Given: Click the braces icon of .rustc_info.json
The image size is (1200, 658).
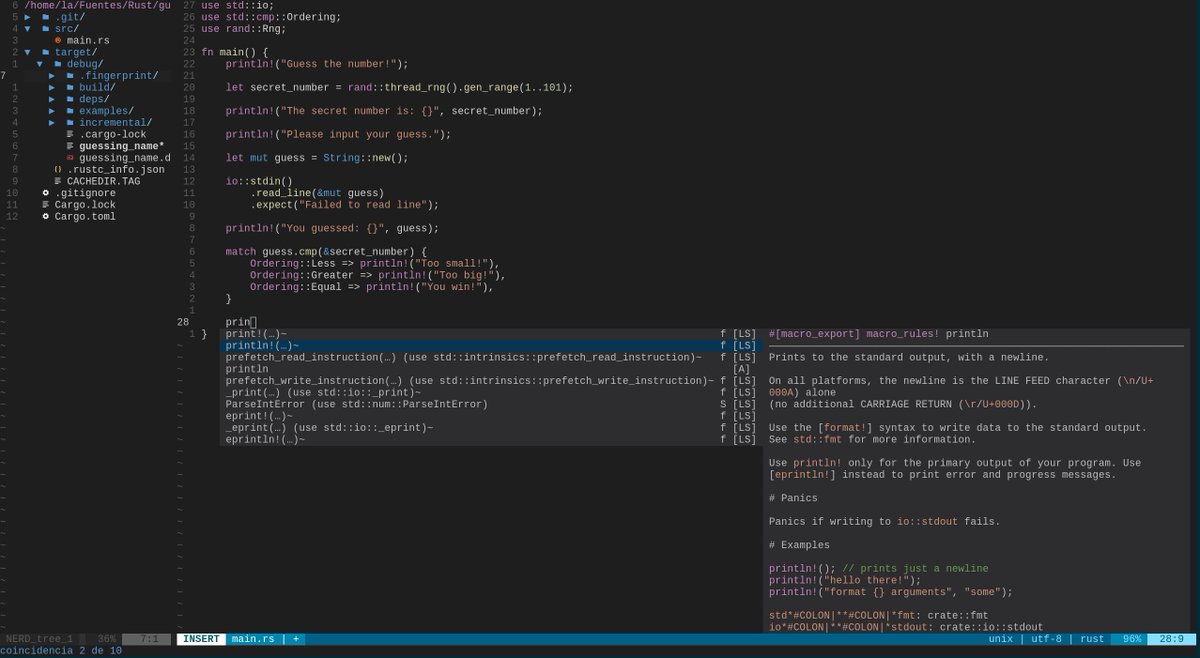Looking at the screenshot, I should pyautogui.click(x=56, y=170).
